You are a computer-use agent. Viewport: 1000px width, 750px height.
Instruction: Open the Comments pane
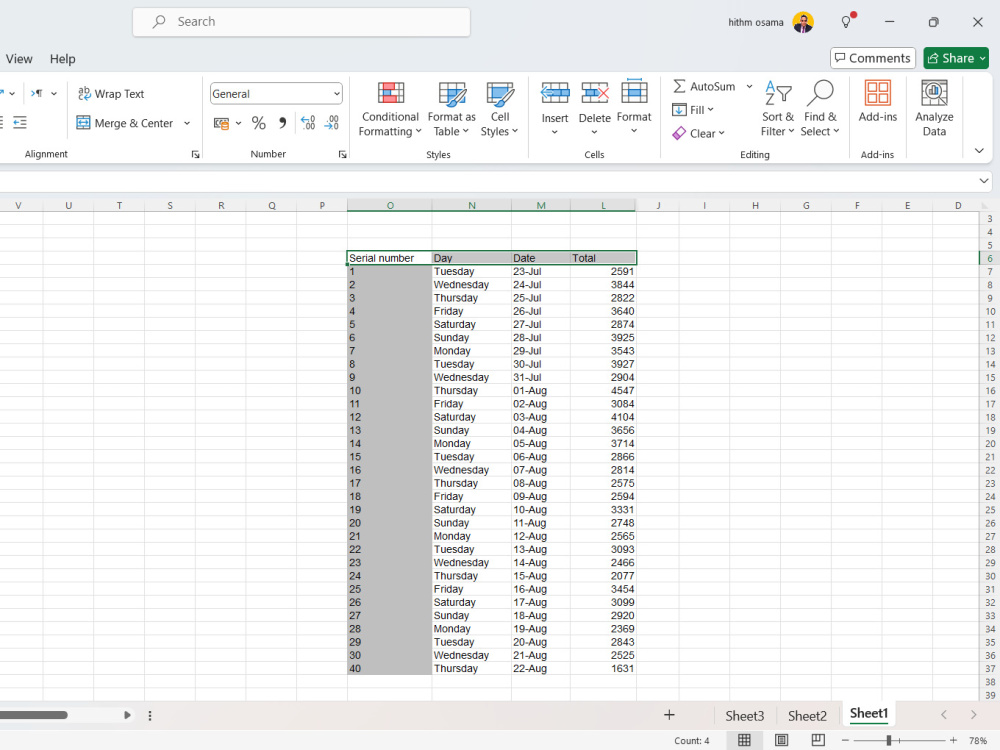click(x=872, y=58)
